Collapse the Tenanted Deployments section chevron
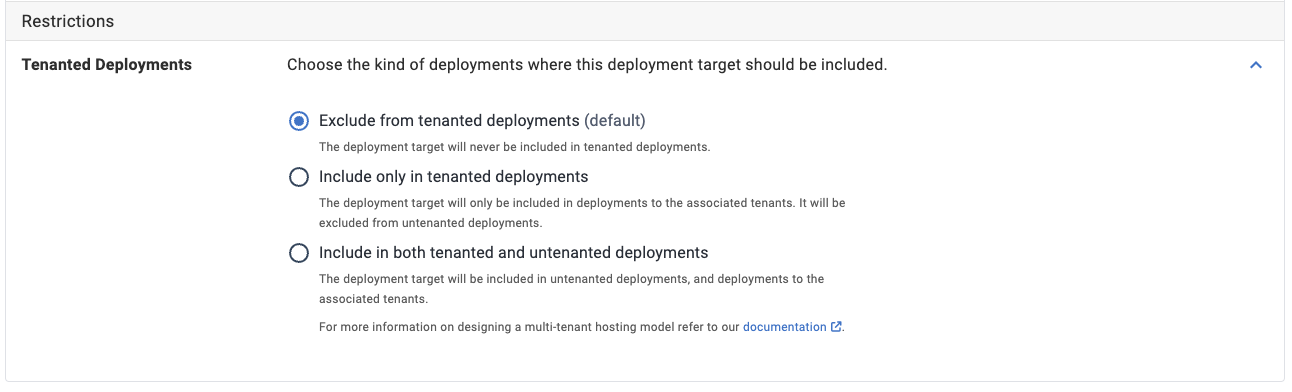 pyautogui.click(x=1256, y=65)
